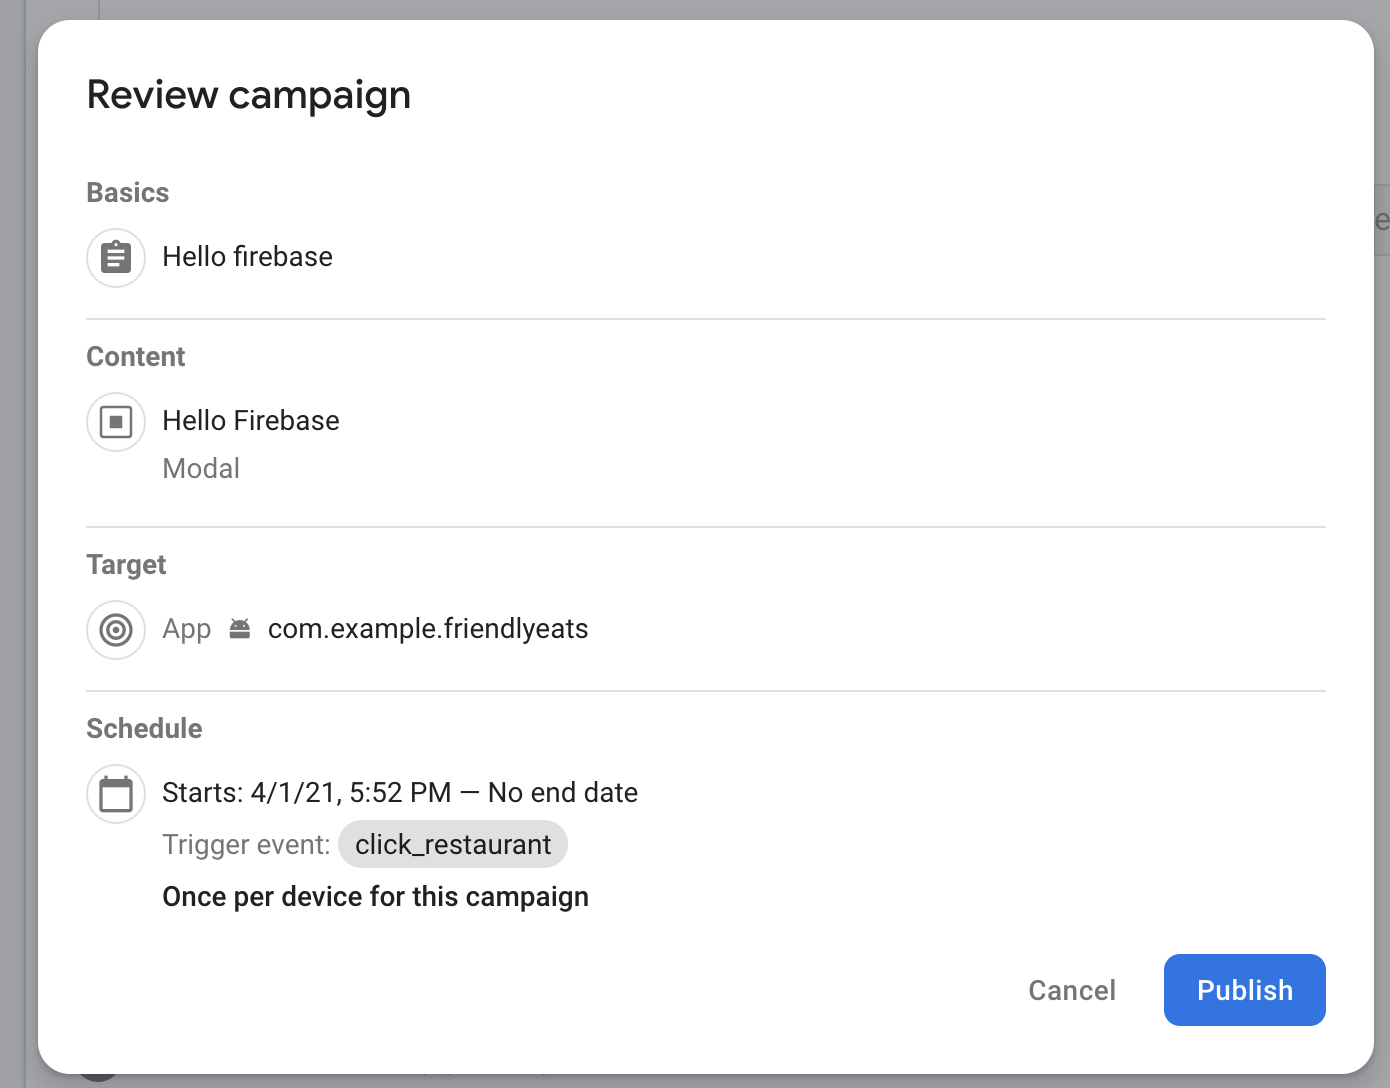This screenshot has height=1088, width=1390.
Task: Click the bullseye target icon
Action: point(116,629)
